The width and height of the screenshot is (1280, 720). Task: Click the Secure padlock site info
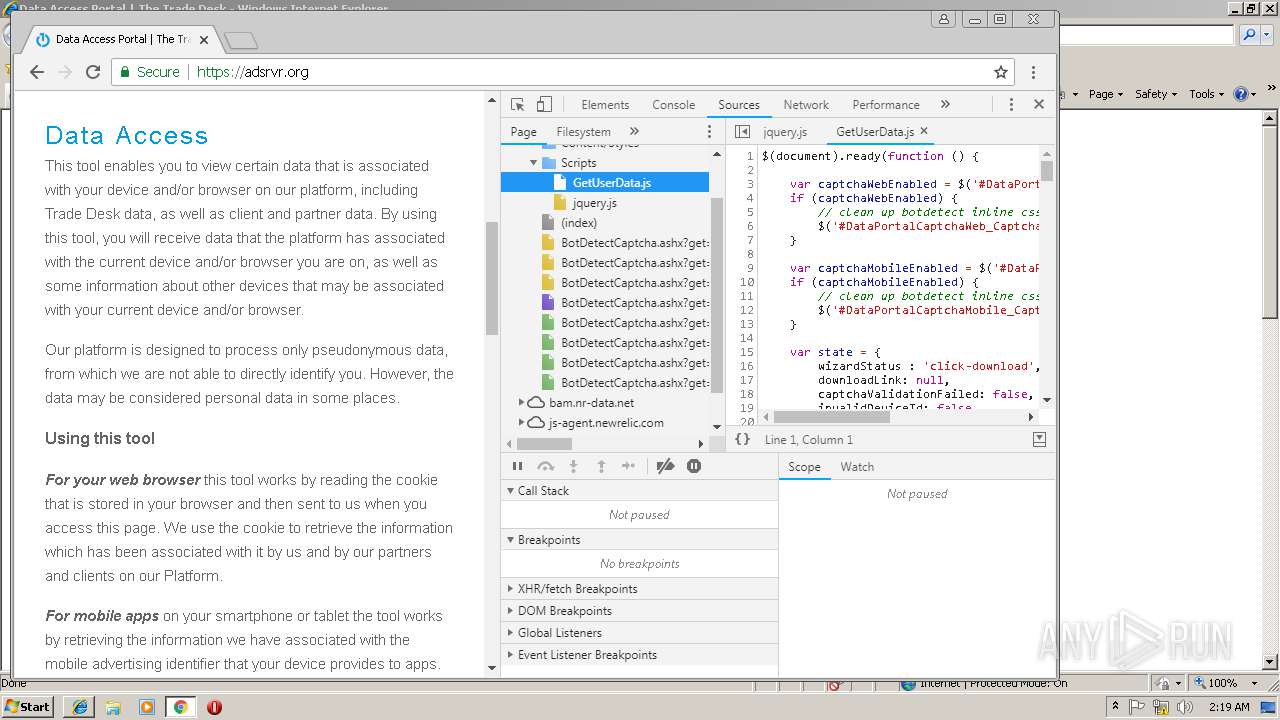pyautogui.click(x=150, y=72)
